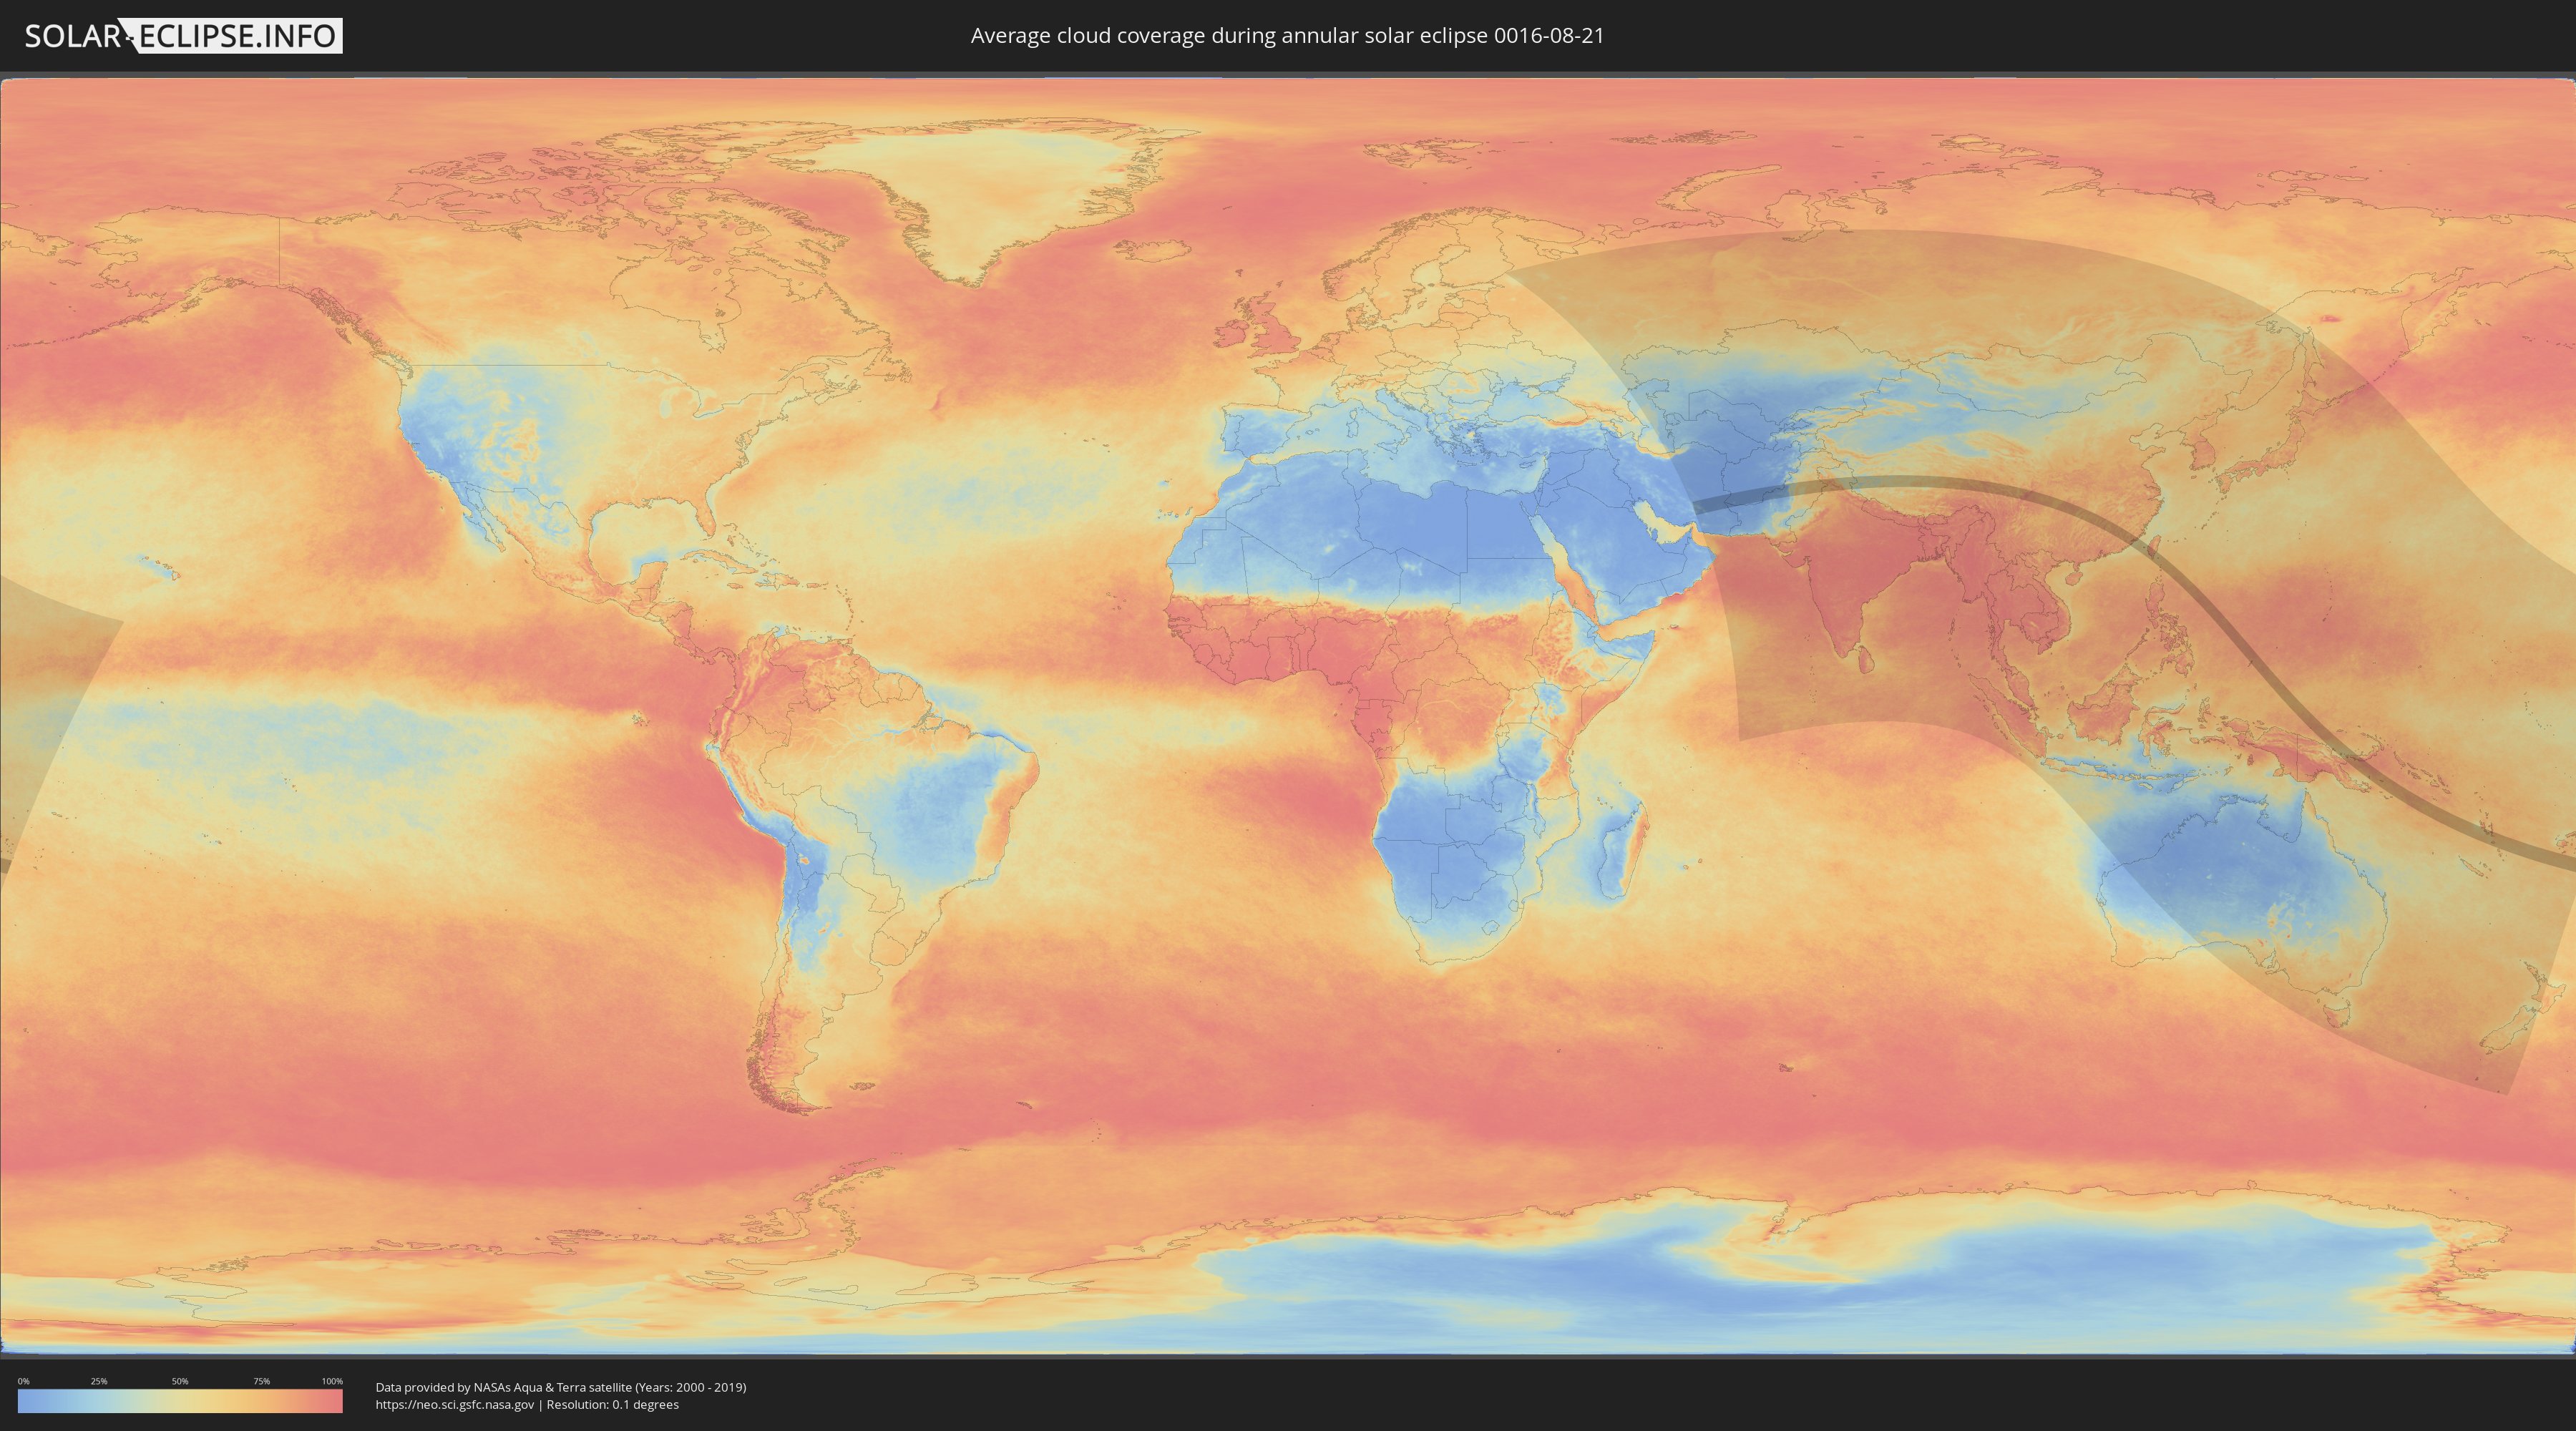The height and width of the screenshot is (1431, 2576).
Task: Click the SOLAR-ECLIPSE.INFO logo
Action: (183, 36)
